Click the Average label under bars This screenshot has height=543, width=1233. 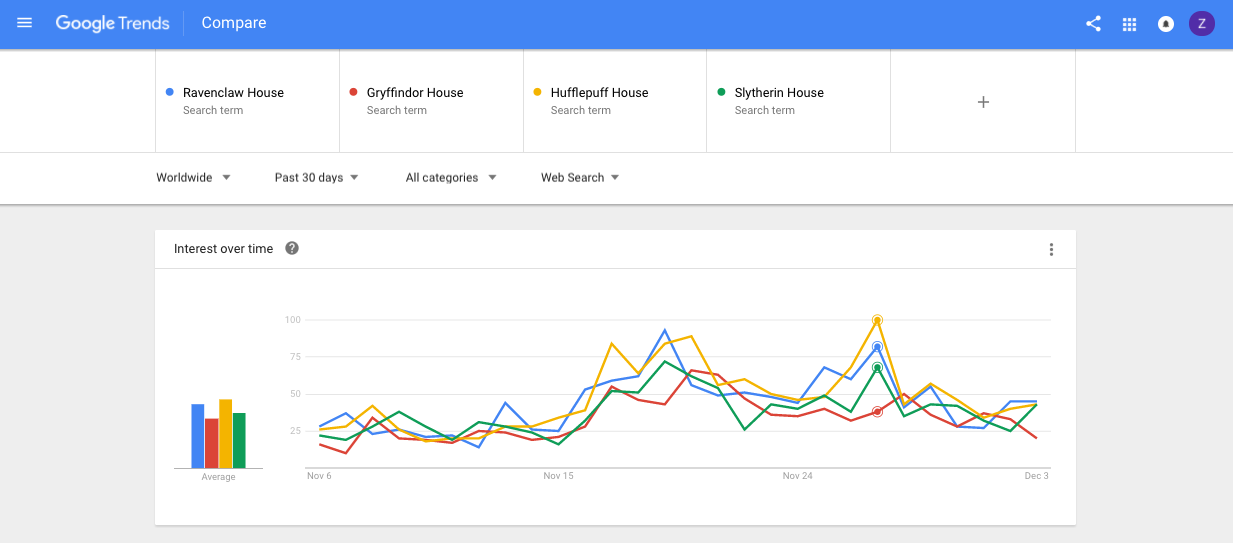point(218,477)
